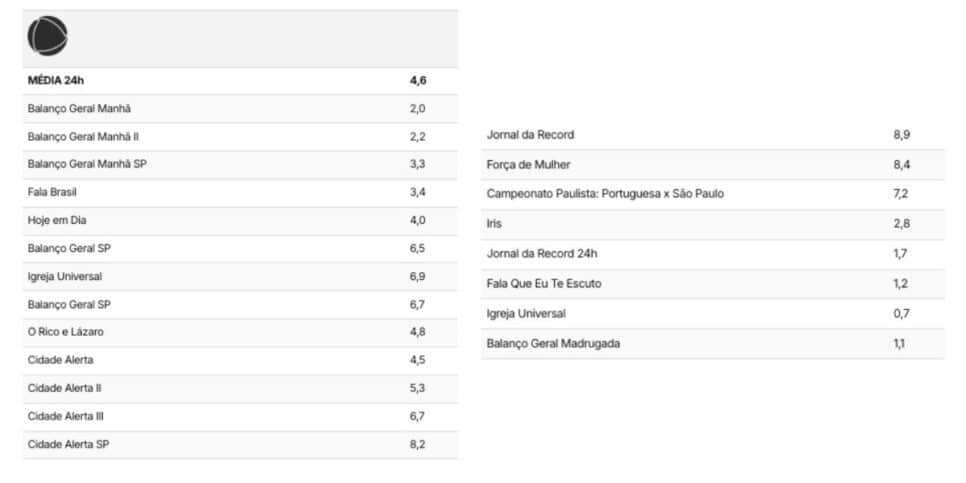Click the Record TV logo icon

pyautogui.click(x=48, y=37)
